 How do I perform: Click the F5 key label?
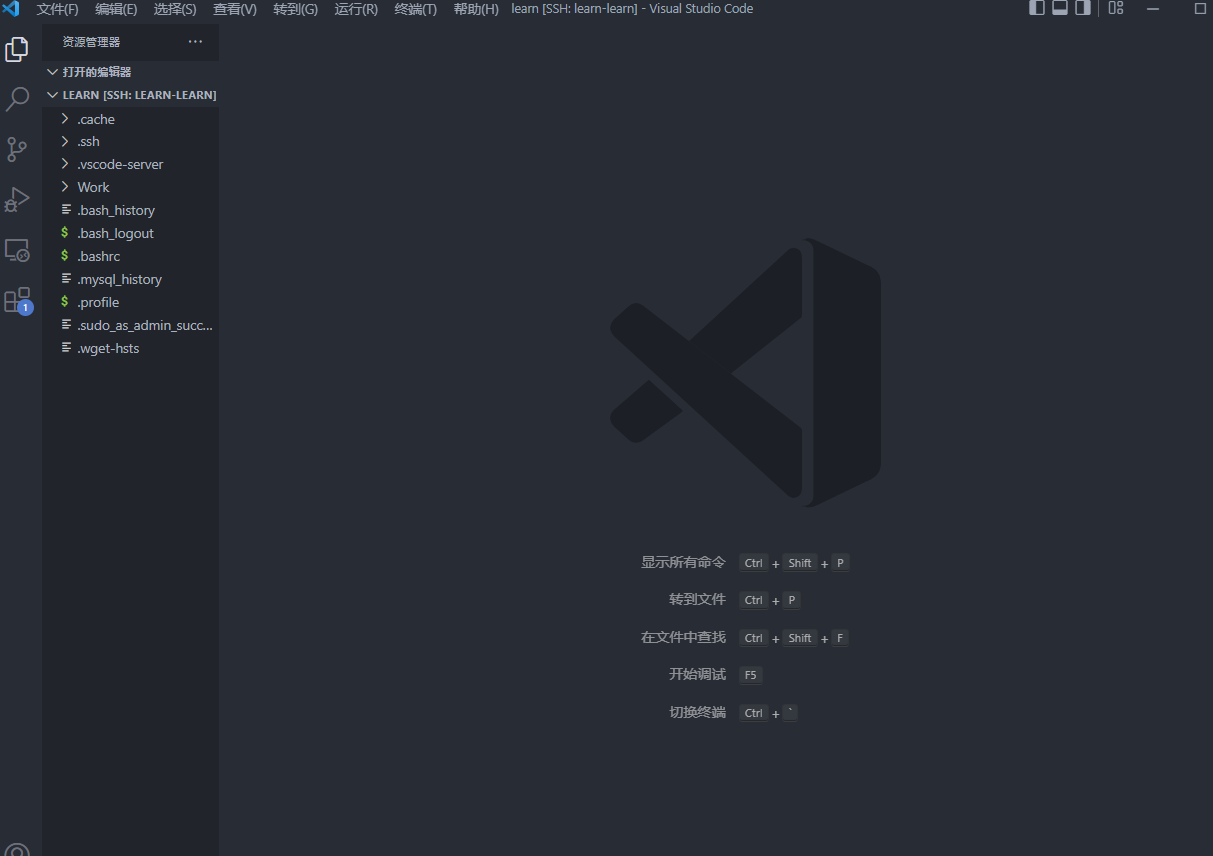pos(751,675)
